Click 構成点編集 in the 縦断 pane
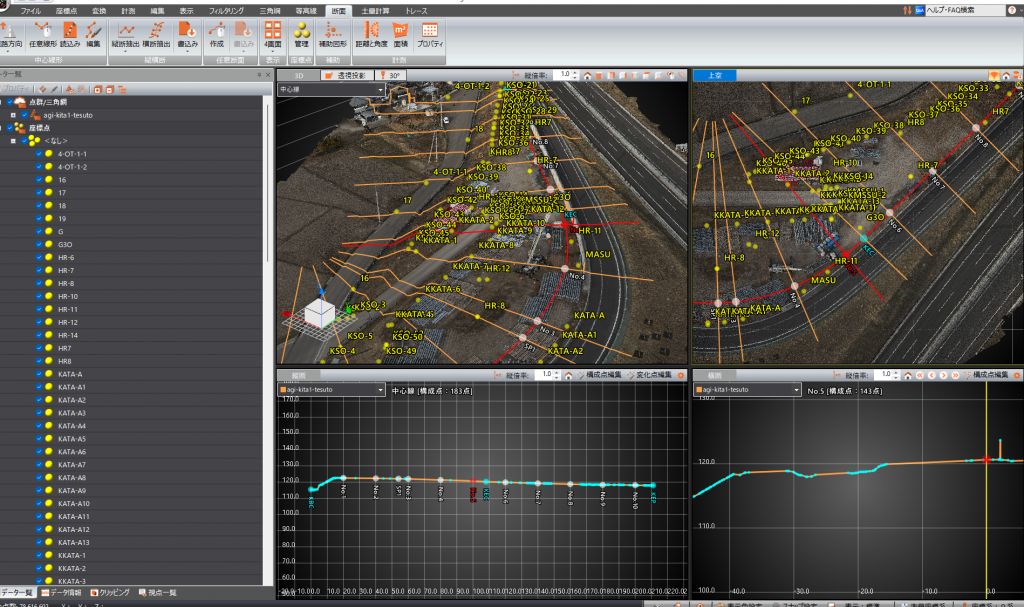 coord(599,376)
